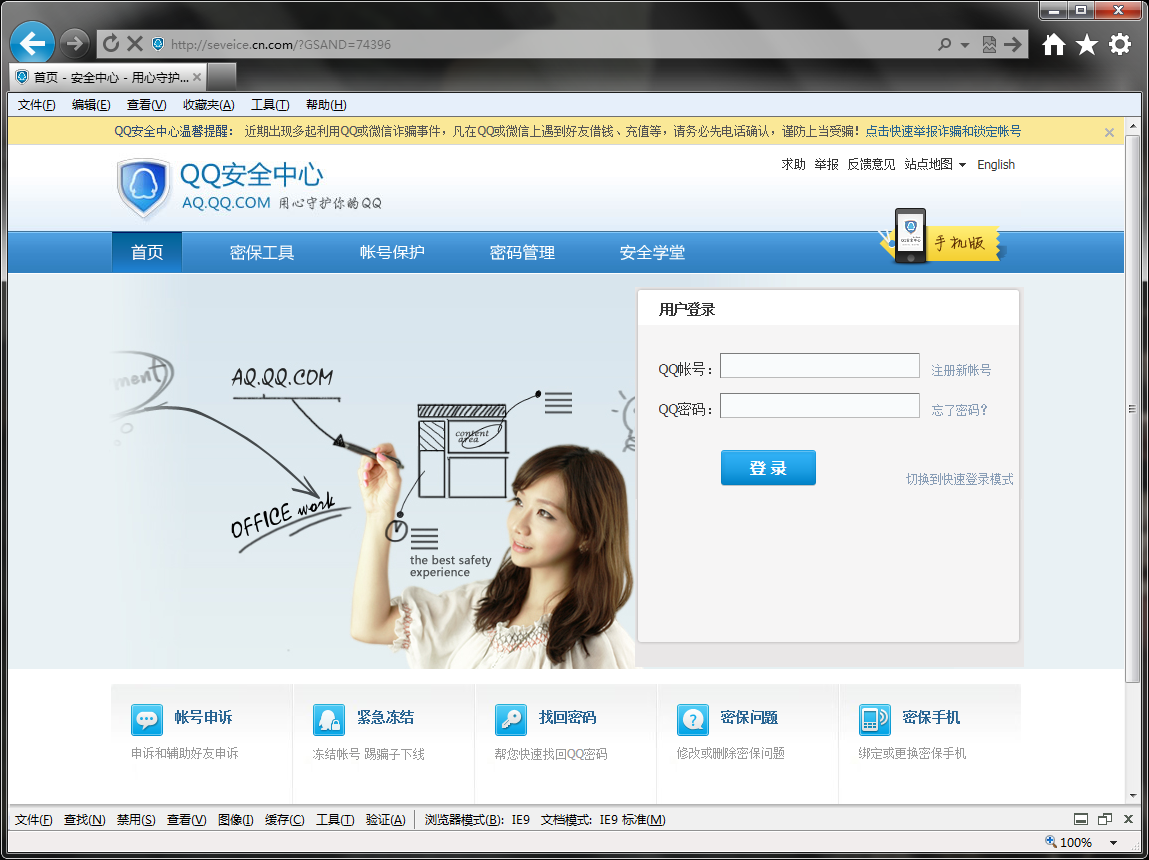Dismiss the yellow warning notice bar
This screenshot has height=860, width=1149.
[1109, 133]
